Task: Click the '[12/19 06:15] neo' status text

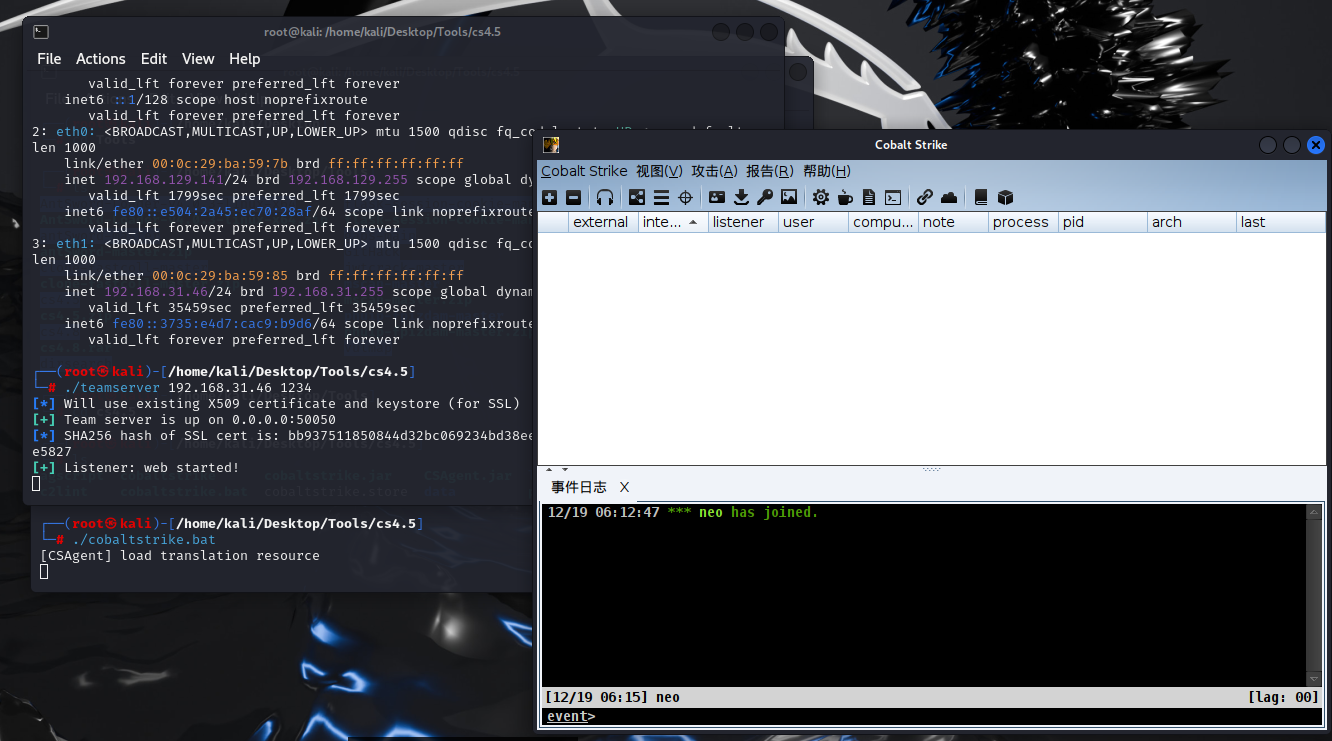Action: [x=613, y=697]
